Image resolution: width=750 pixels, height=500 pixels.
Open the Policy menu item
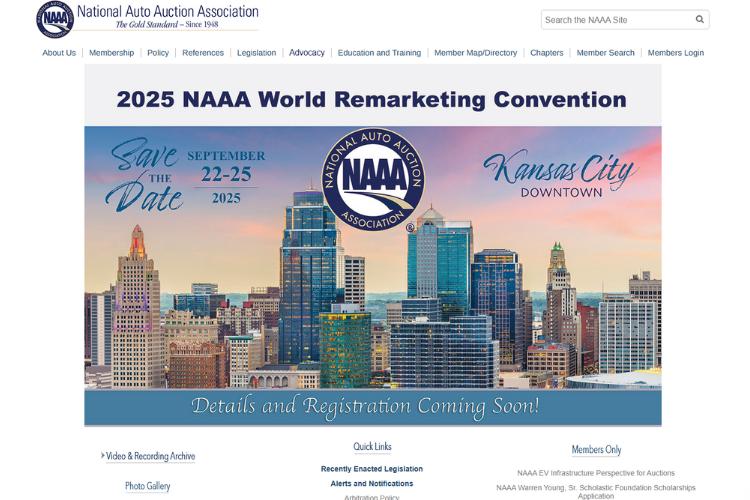click(x=158, y=53)
